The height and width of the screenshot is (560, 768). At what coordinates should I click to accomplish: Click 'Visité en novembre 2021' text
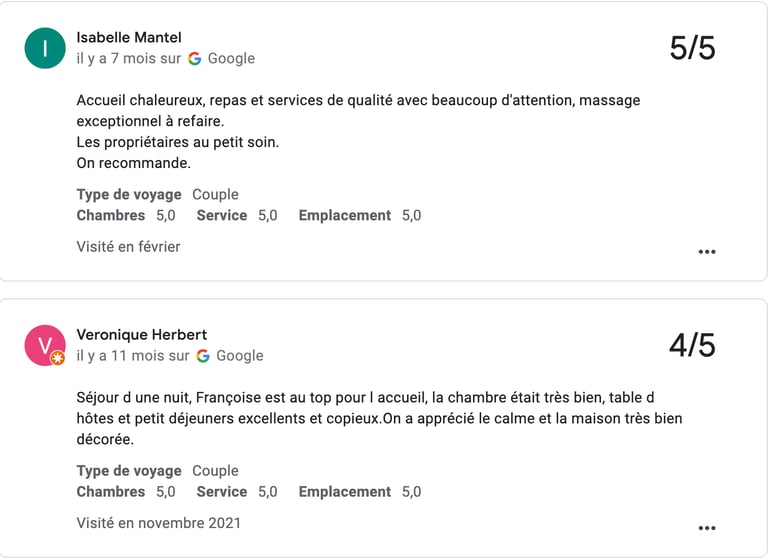[x=158, y=522]
